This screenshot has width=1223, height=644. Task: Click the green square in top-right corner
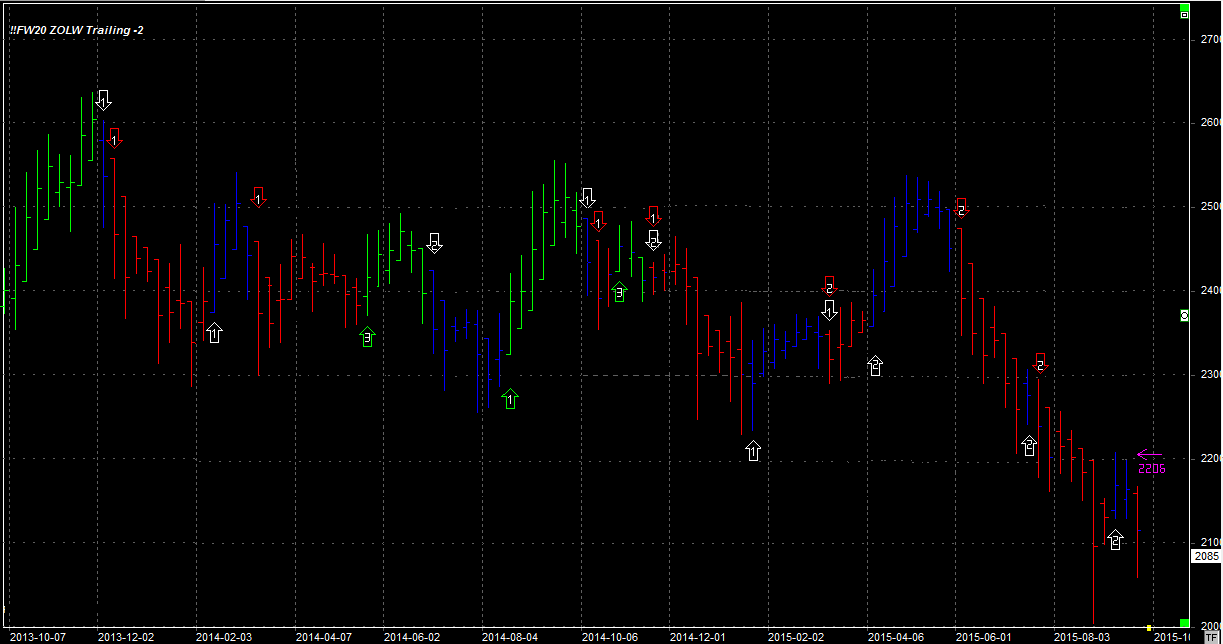pyautogui.click(x=1184, y=13)
